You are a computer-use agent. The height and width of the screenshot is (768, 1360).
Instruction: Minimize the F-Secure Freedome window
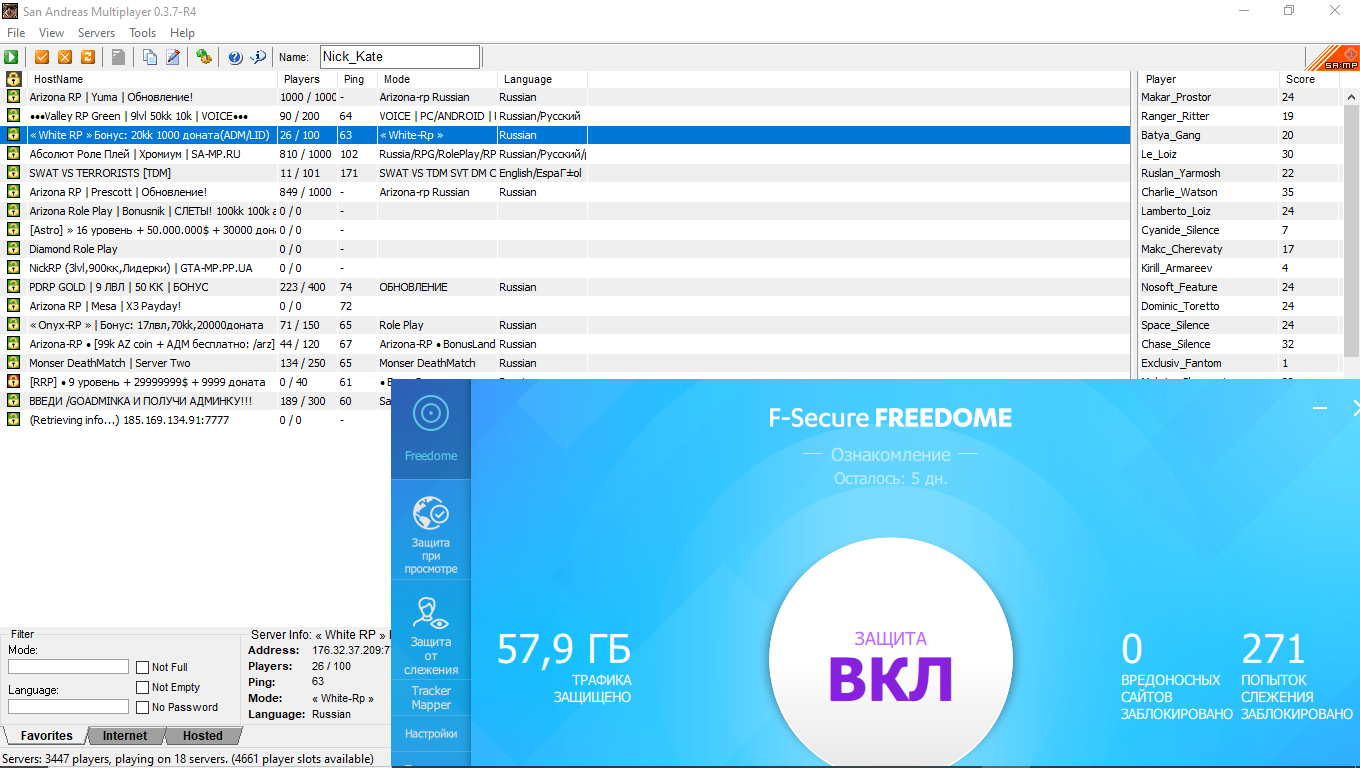(1320, 408)
